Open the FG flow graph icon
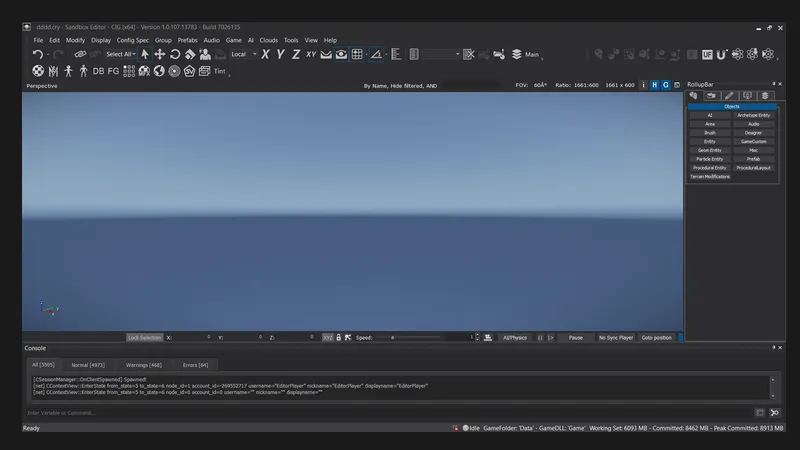Screen dimensions: 800x450 click(113, 71)
